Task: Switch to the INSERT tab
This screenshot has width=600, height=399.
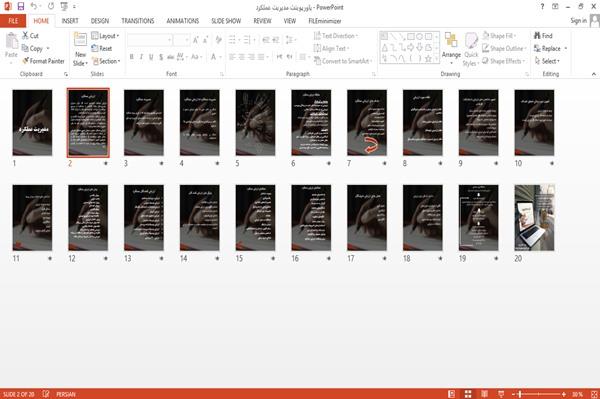Action: (70, 21)
